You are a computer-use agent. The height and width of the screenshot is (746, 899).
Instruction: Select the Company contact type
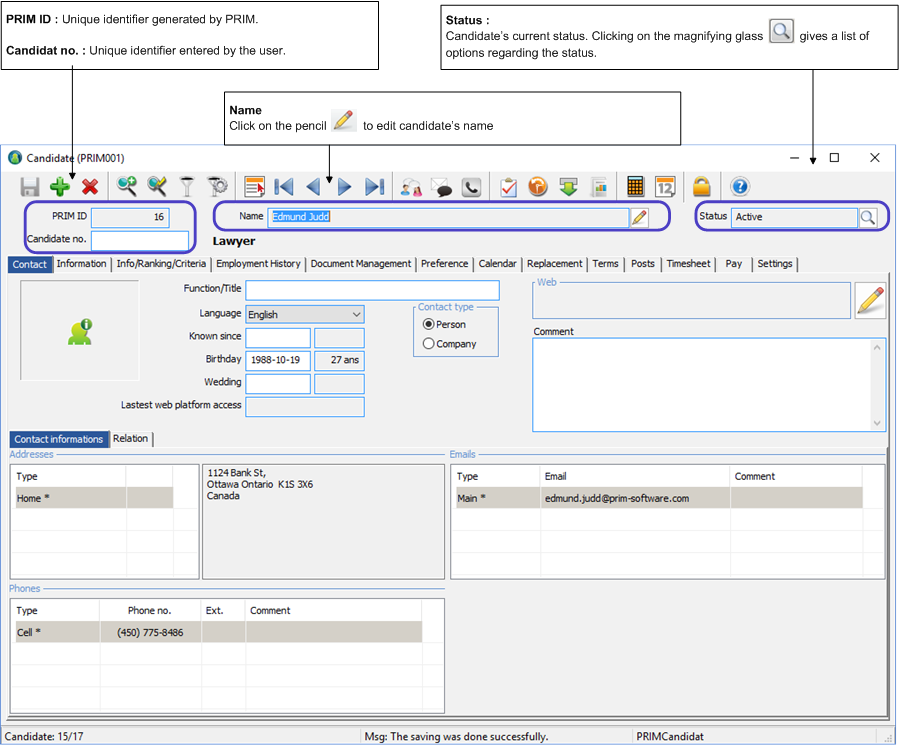pyautogui.click(x=429, y=344)
